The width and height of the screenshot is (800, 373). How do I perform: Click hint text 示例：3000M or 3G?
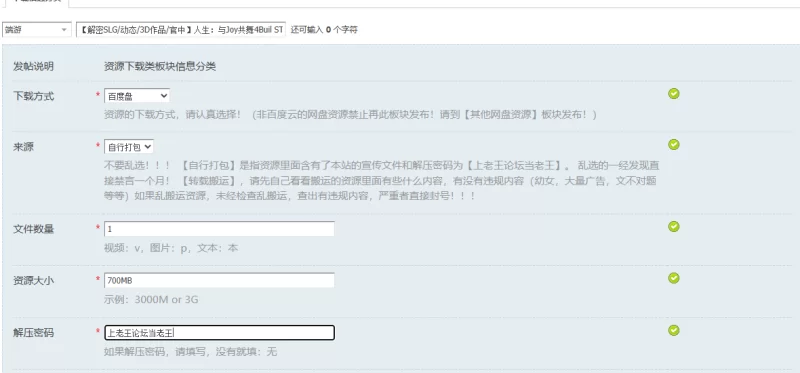coord(151,300)
